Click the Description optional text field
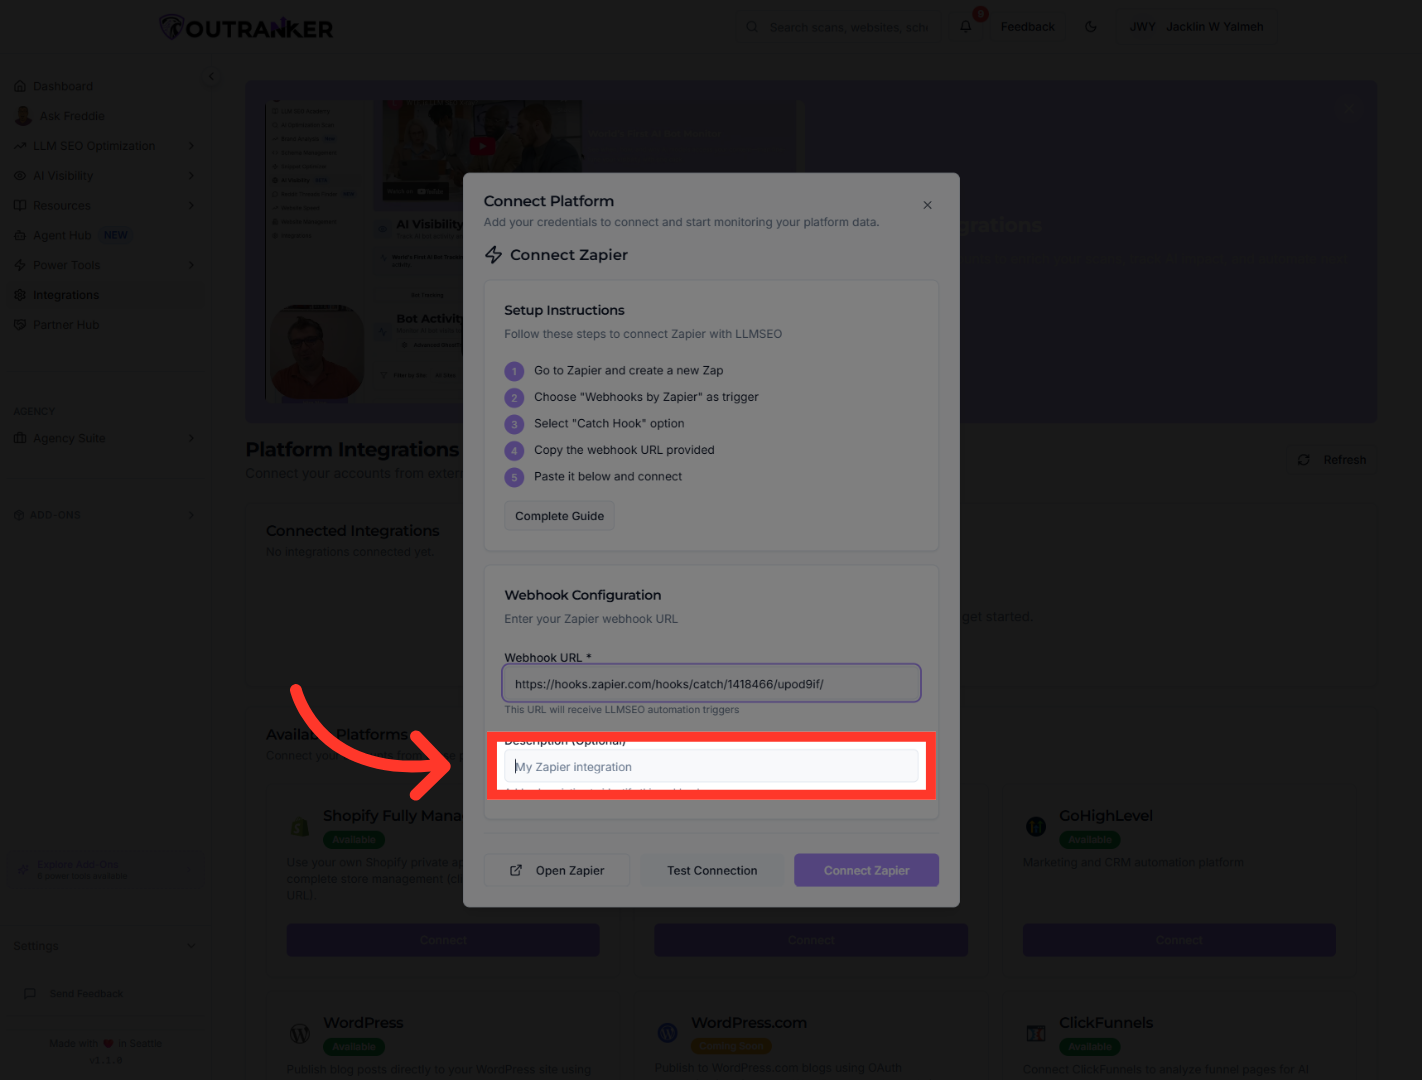 tap(711, 767)
